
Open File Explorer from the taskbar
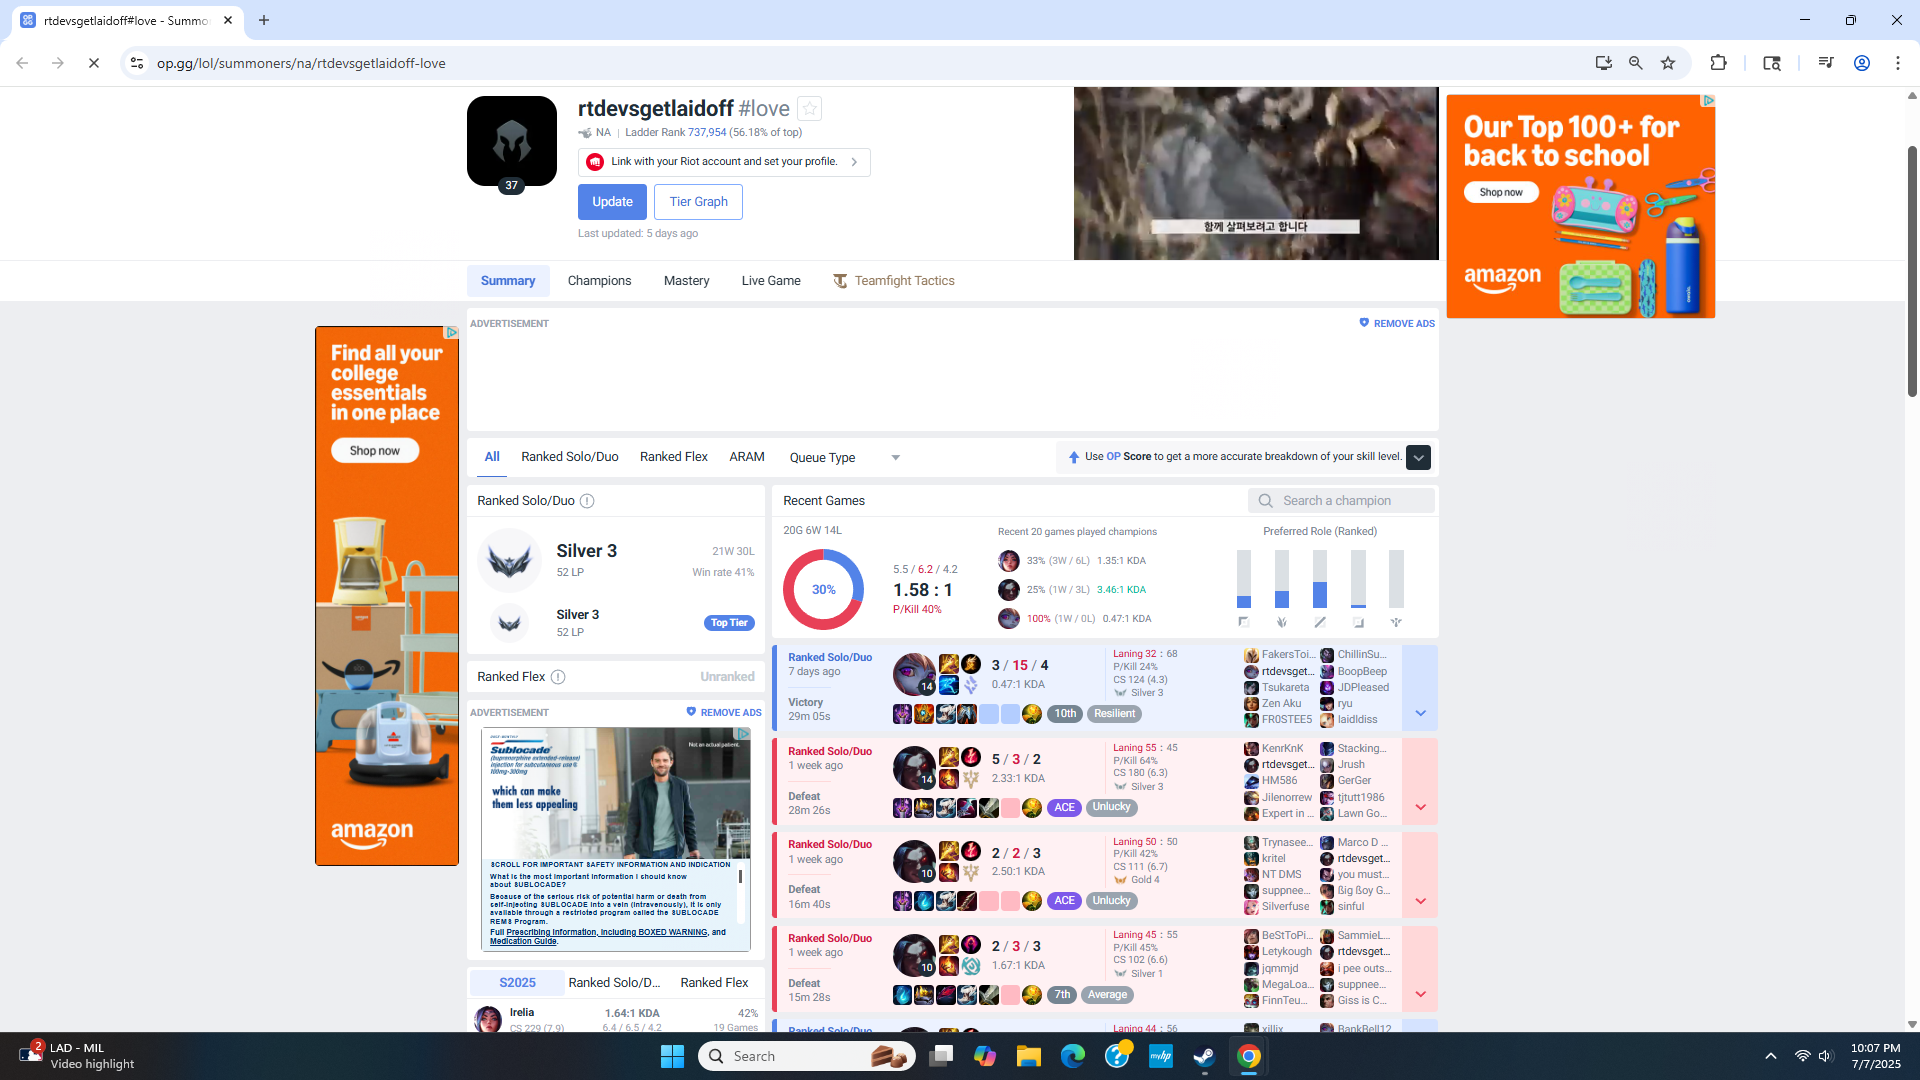1029,1056
